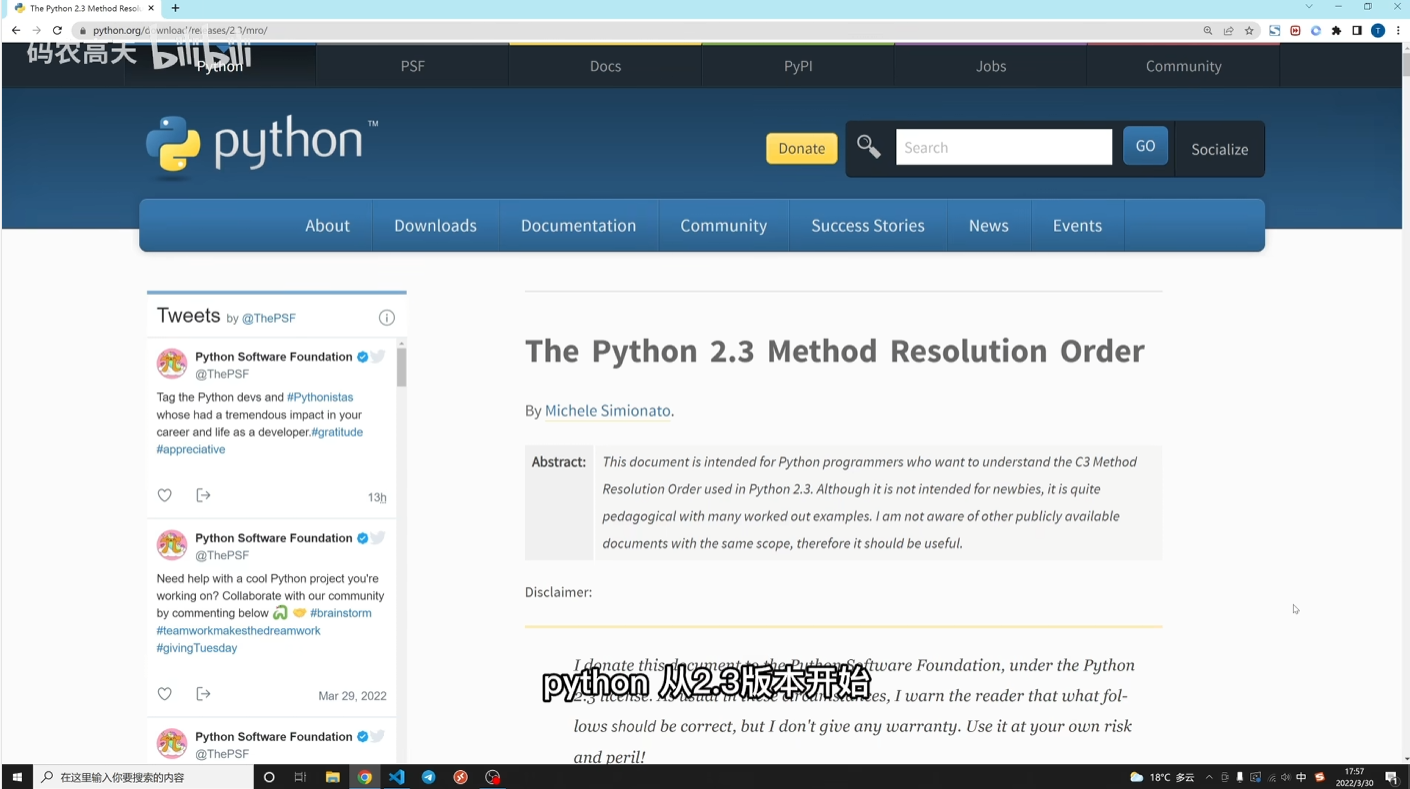The image size is (1410, 789).
Task: Open Twitter info icon in Tweets widget
Action: [387, 318]
